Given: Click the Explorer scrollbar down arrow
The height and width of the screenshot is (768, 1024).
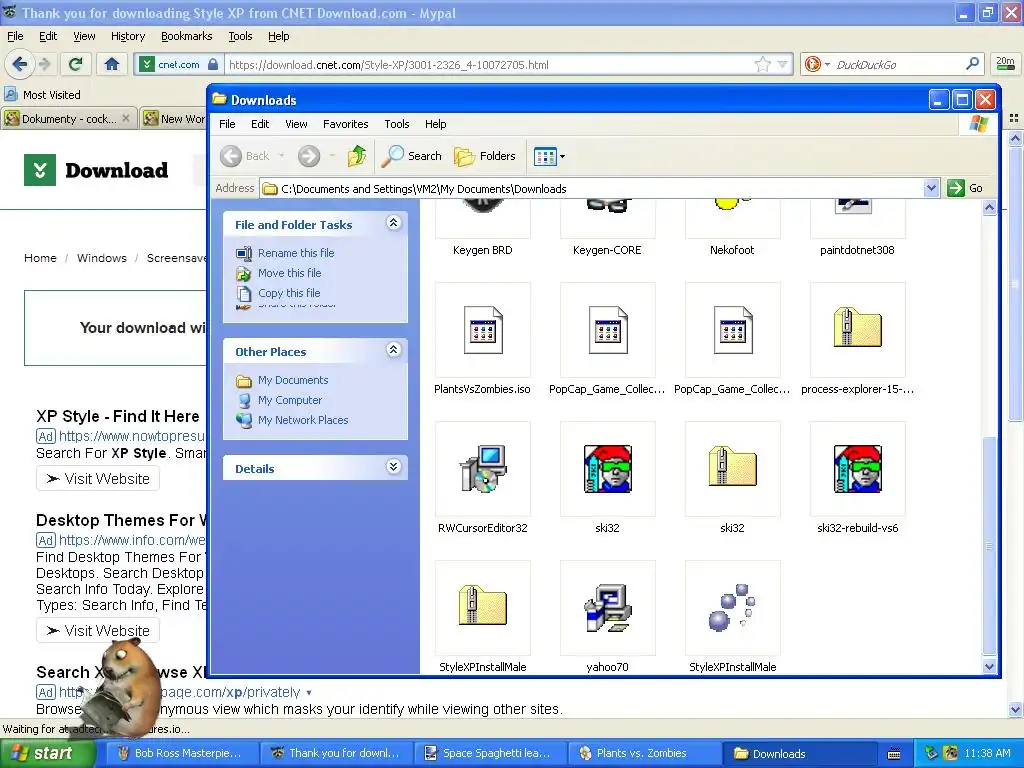Looking at the screenshot, I should [989, 666].
